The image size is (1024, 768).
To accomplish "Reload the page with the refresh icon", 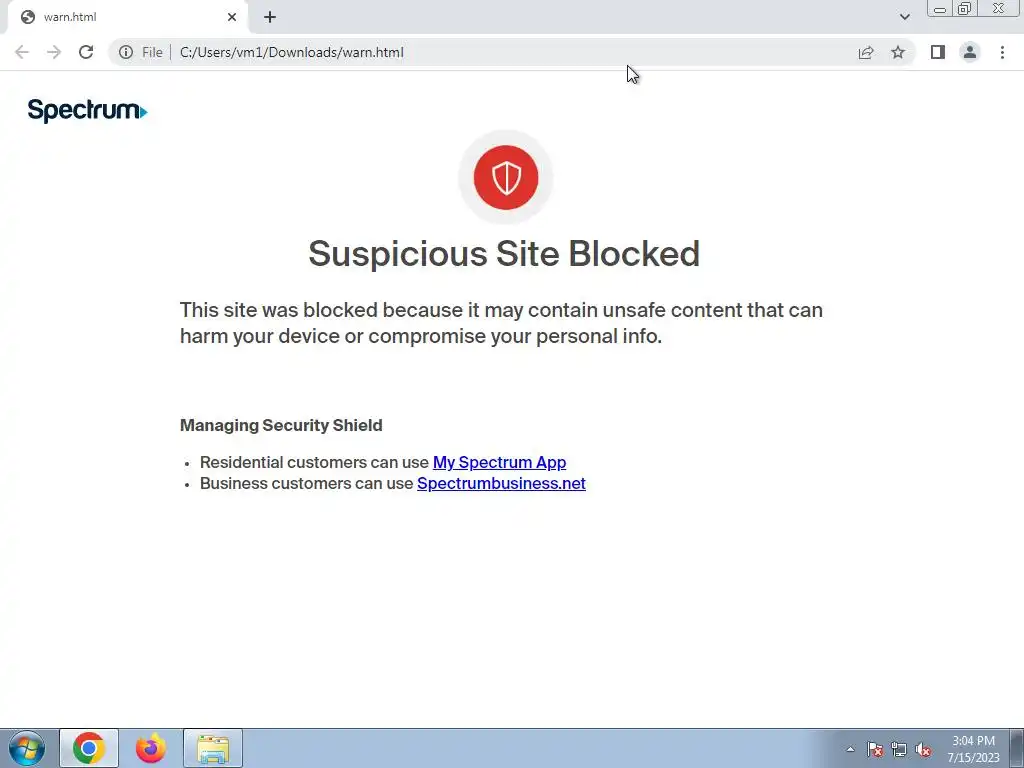I will [x=86, y=52].
